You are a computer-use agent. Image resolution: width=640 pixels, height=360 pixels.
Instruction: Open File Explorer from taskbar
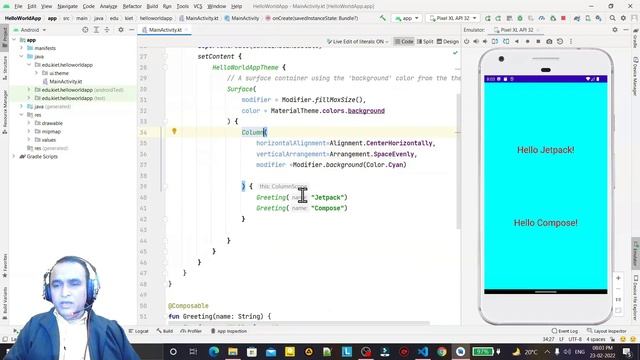[233, 351]
